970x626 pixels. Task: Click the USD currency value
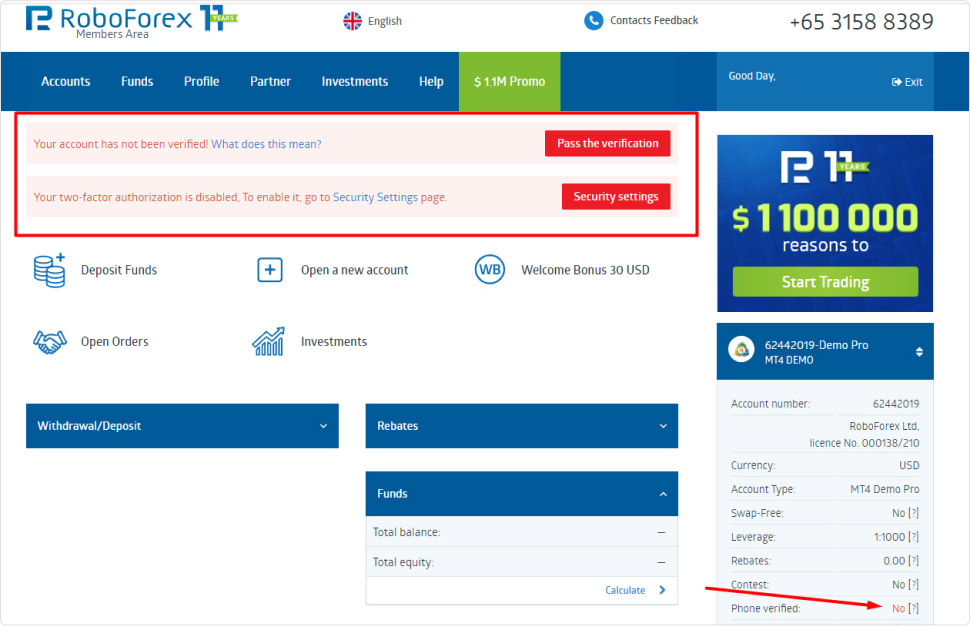pyautogui.click(x=909, y=465)
